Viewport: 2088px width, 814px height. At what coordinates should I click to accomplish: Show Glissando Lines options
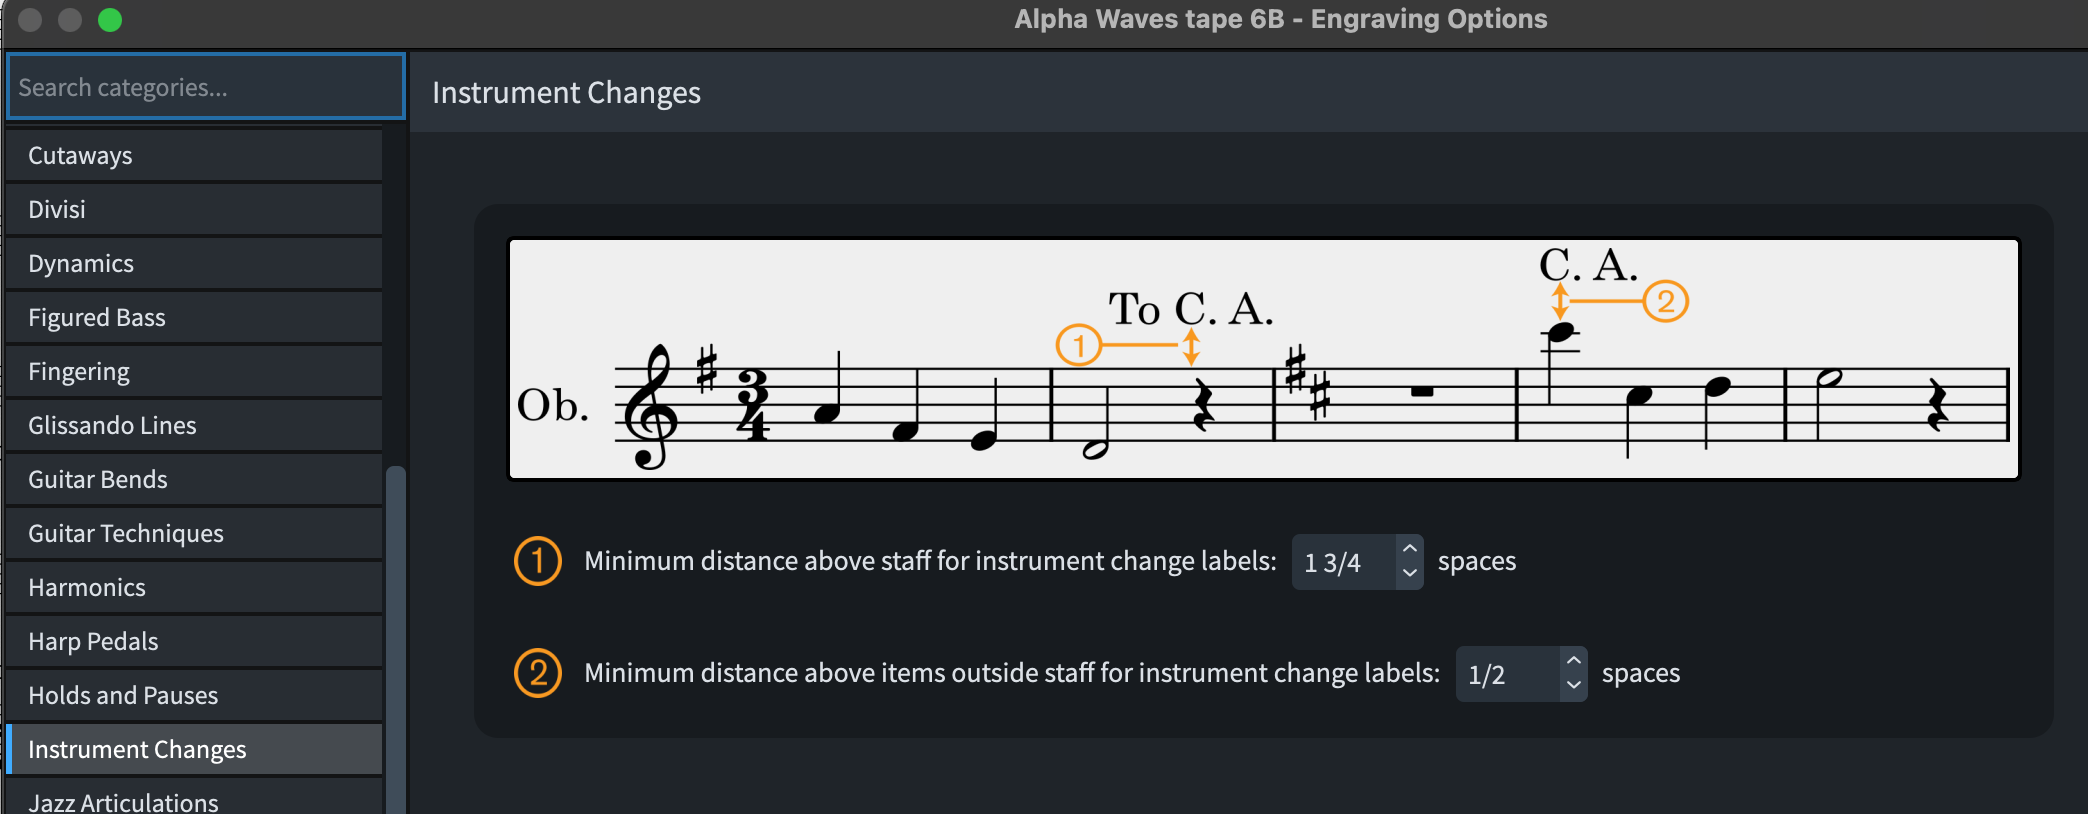[194, 425]
